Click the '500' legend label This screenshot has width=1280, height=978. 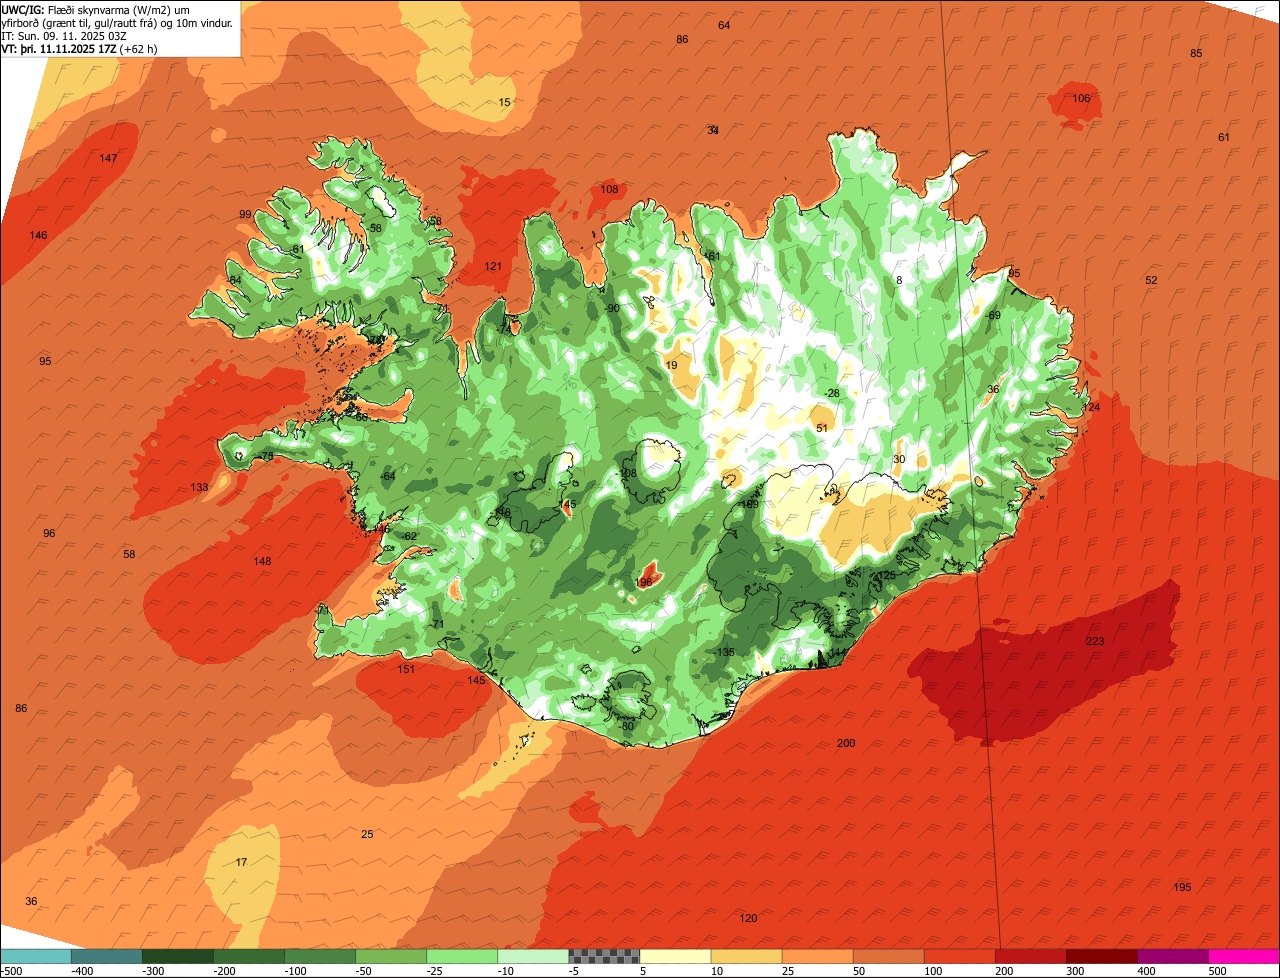(x=1217, y=970)
